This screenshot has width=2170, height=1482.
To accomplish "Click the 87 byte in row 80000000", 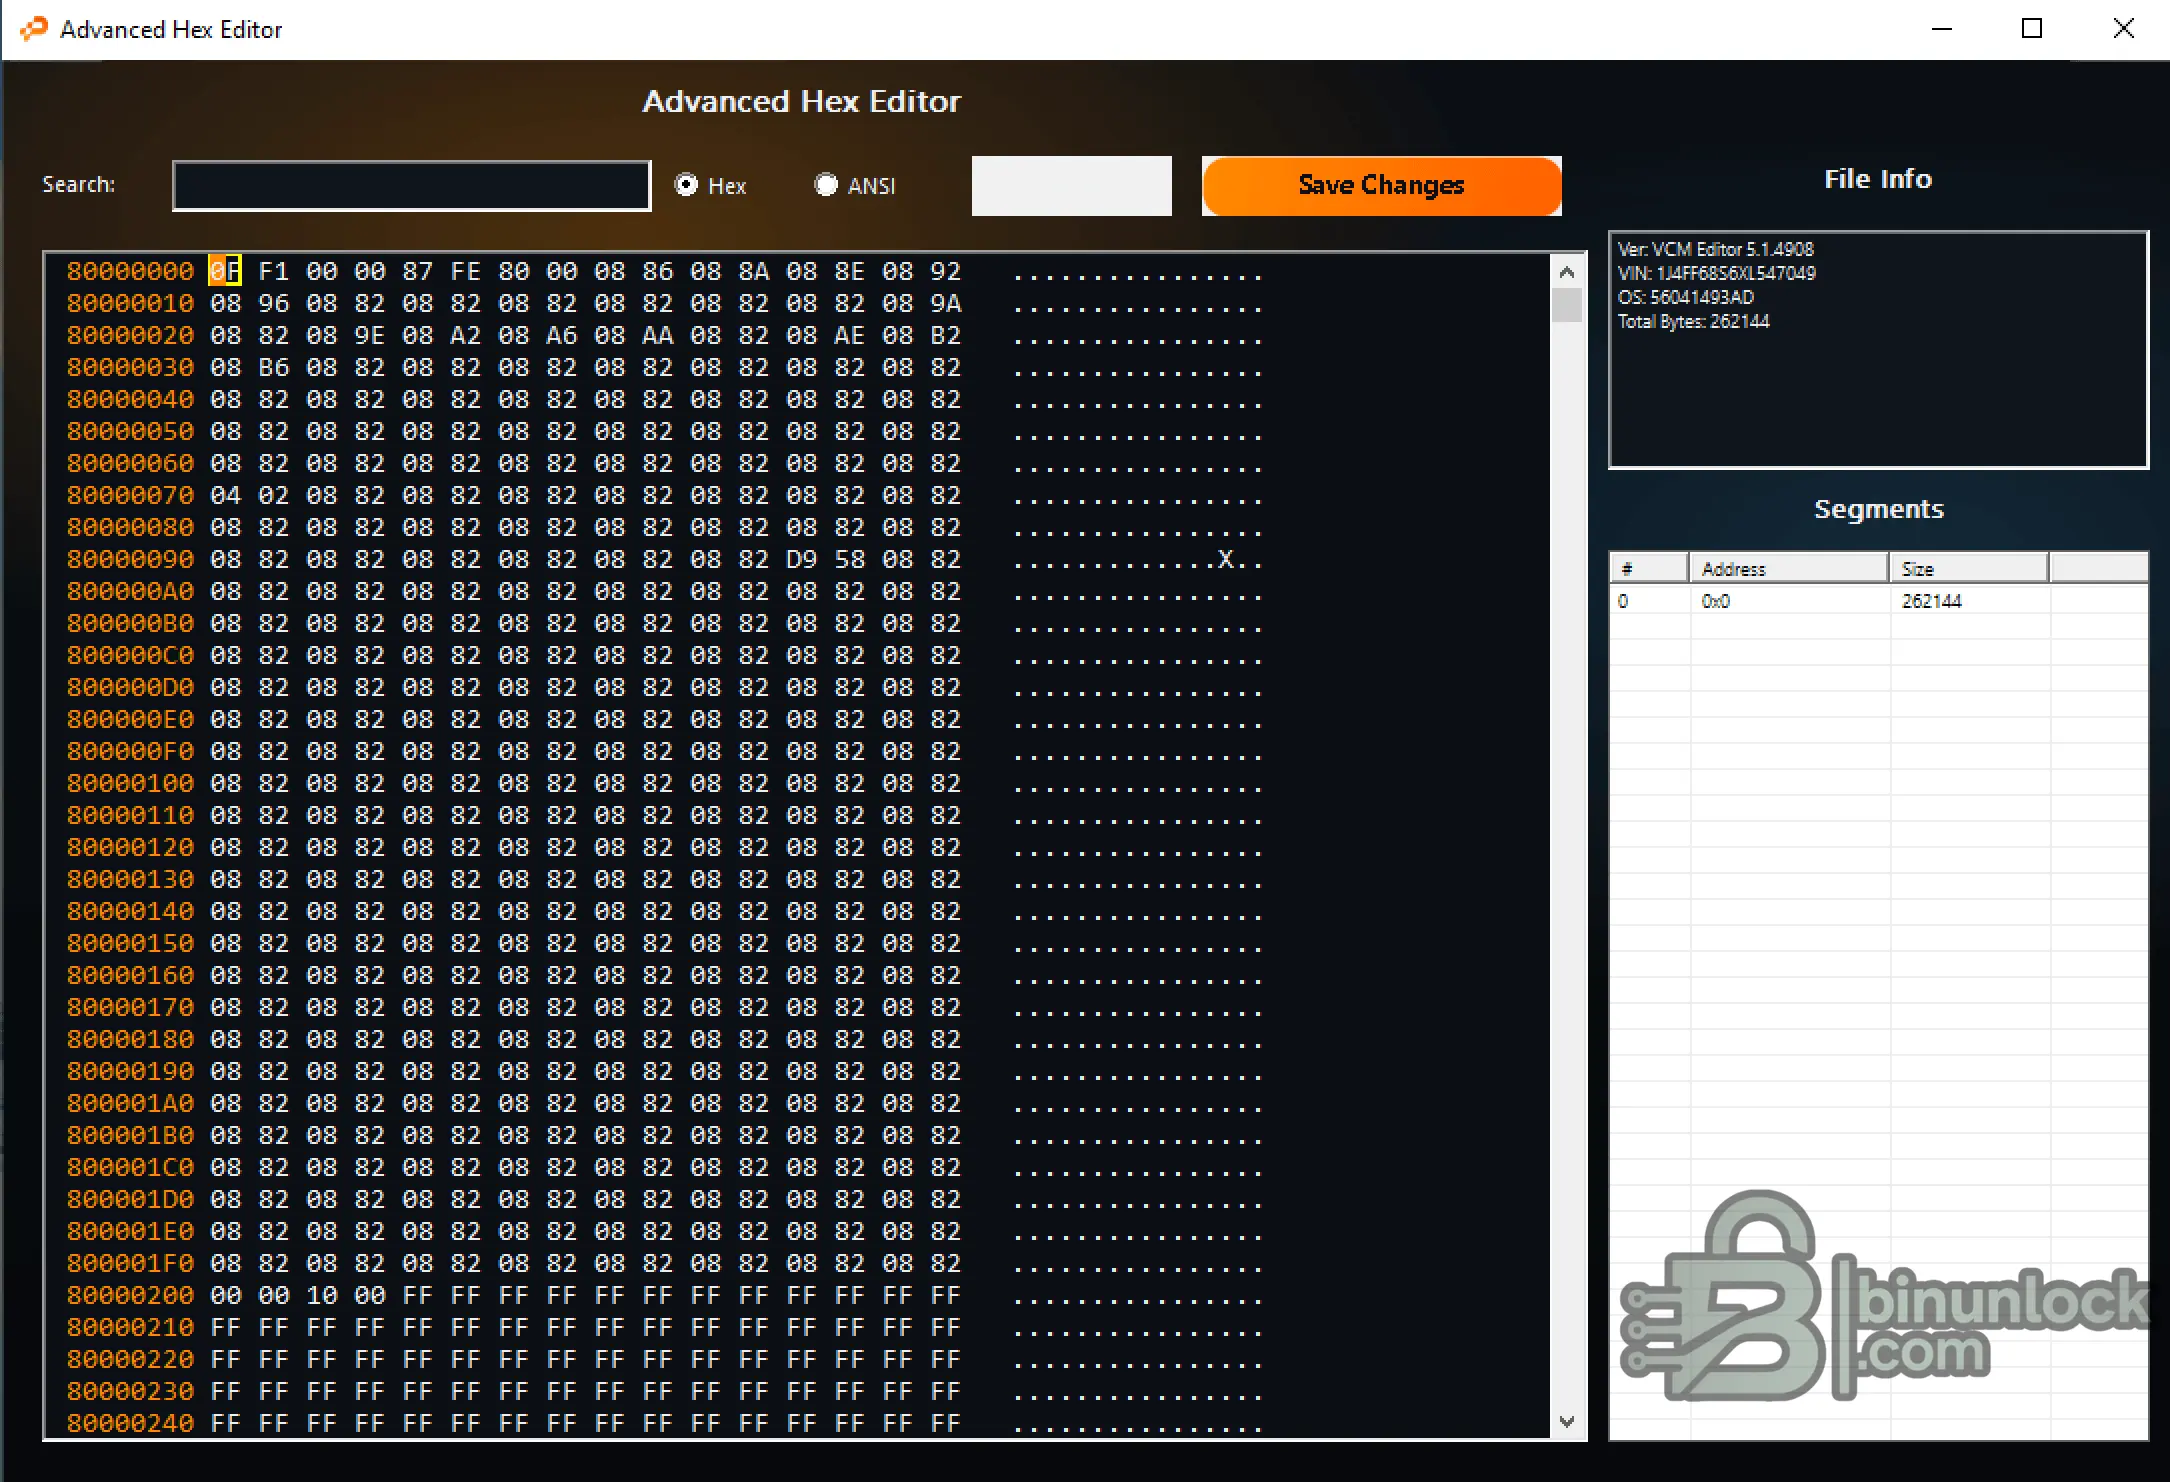I will coord(417,271).
